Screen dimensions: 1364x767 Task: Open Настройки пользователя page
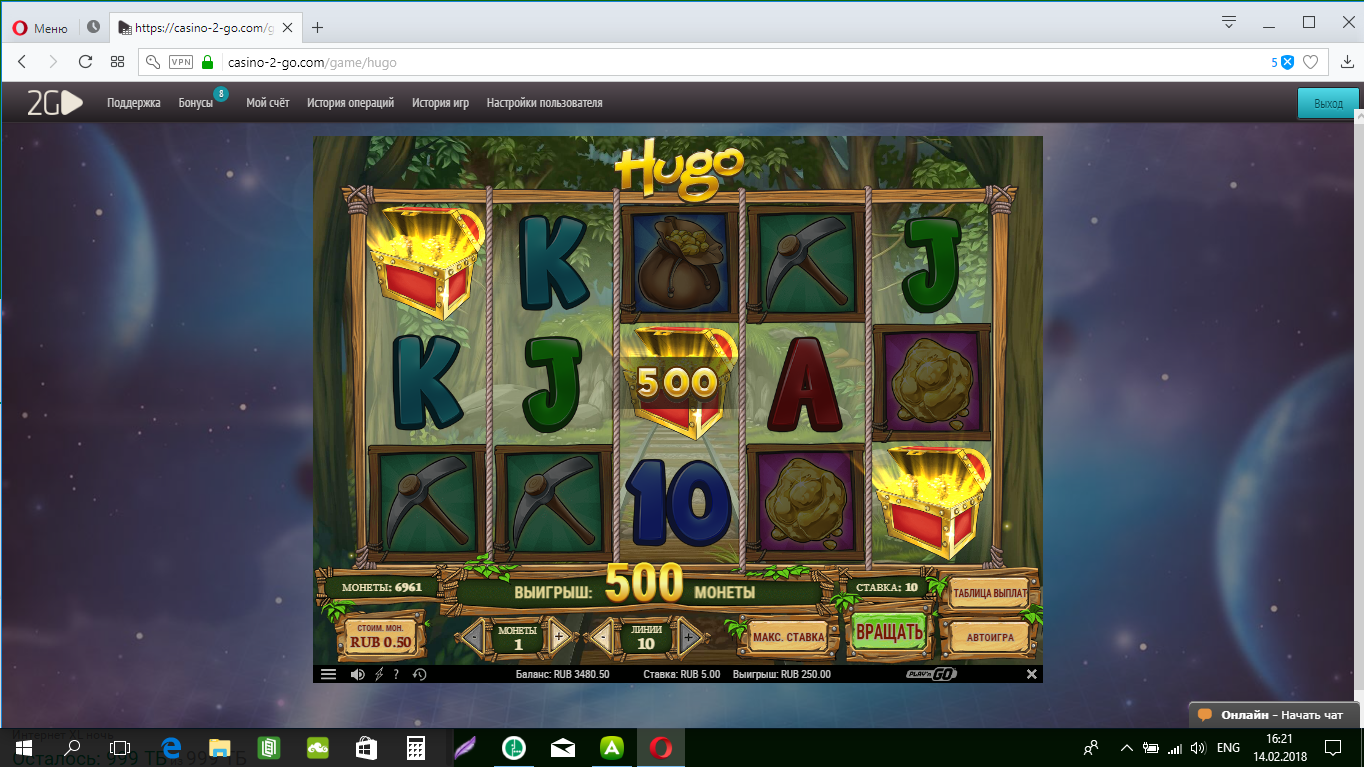pyautogui.click(x=544, y=103)
